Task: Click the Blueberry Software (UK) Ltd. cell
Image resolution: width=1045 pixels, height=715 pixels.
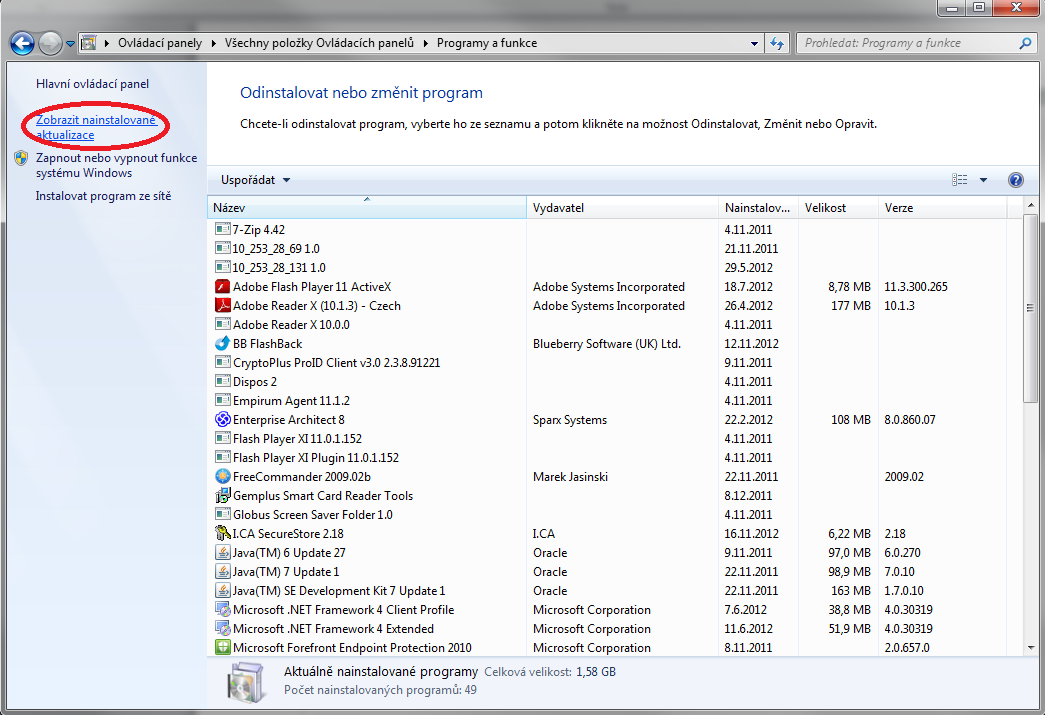Action: [606, 343]
